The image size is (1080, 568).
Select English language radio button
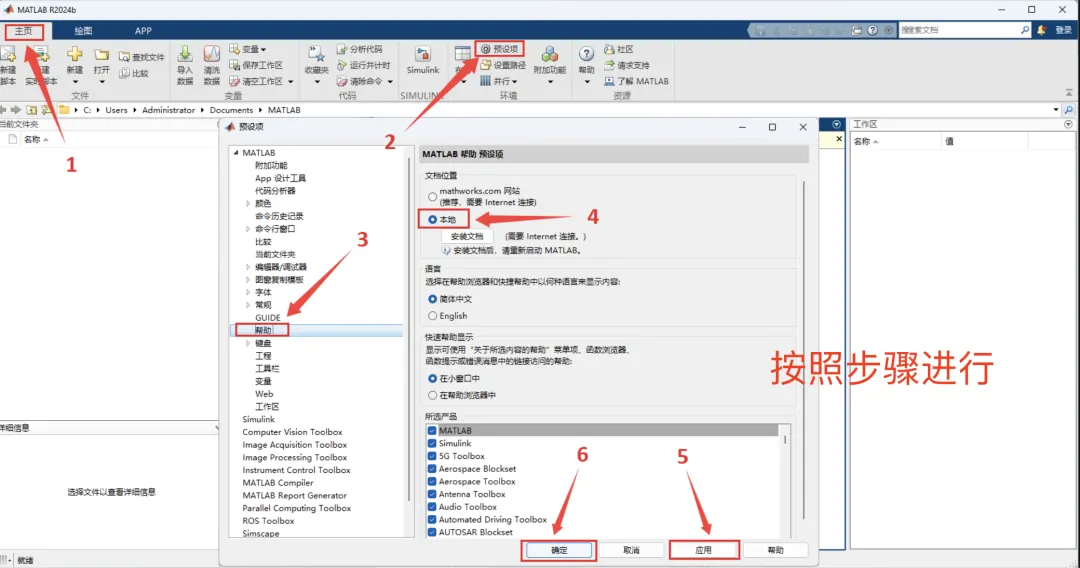point(433,316)
